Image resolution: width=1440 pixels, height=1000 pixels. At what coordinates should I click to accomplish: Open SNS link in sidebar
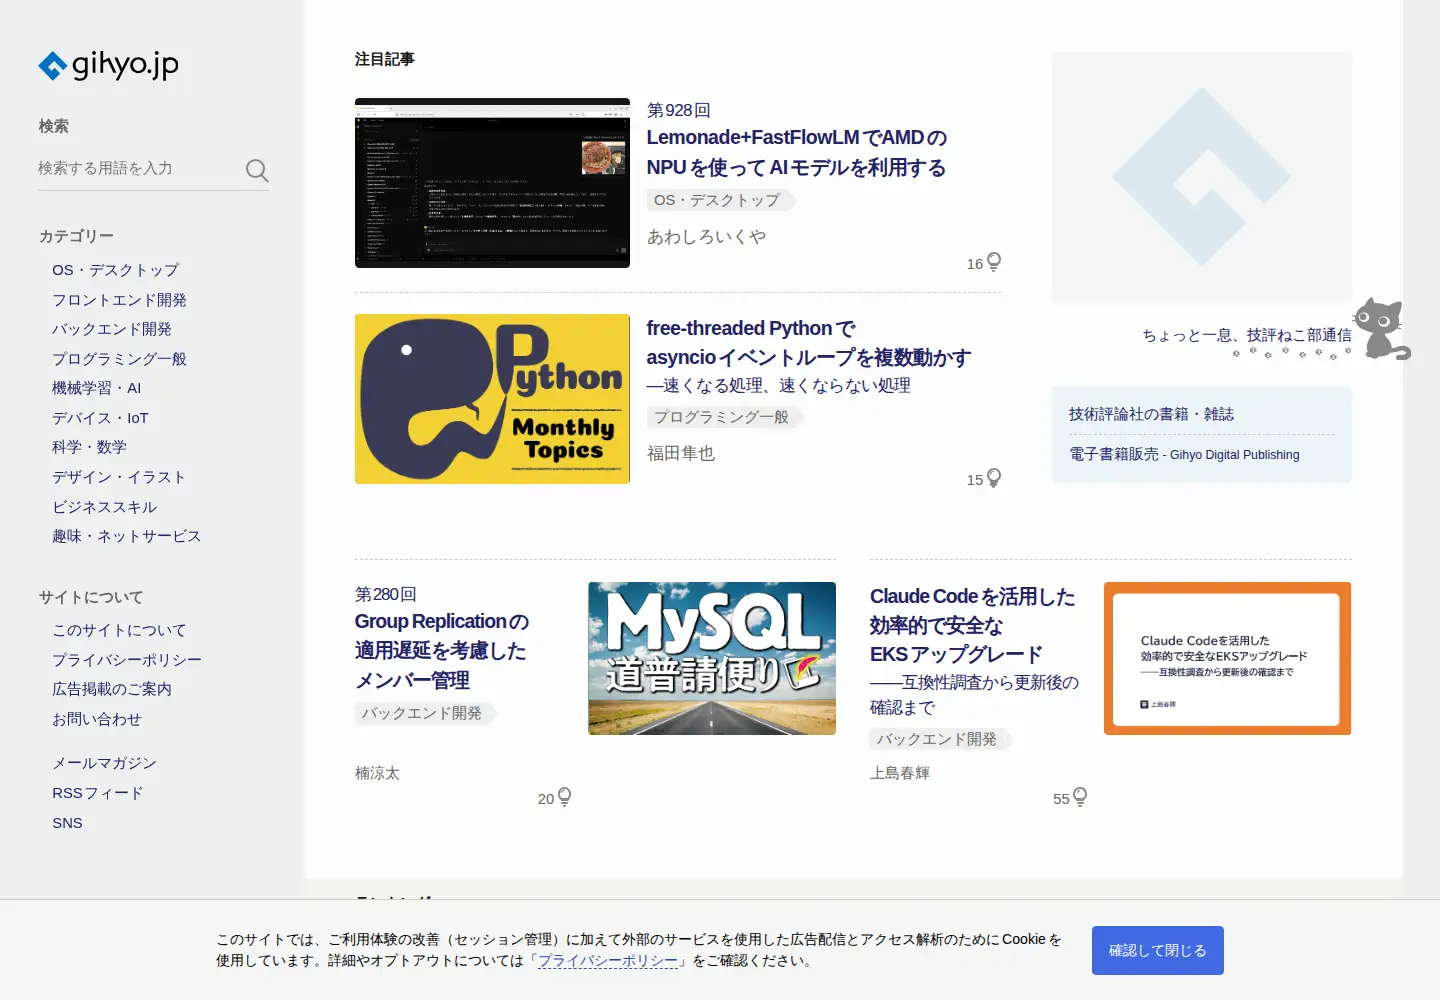coord(67,823)
